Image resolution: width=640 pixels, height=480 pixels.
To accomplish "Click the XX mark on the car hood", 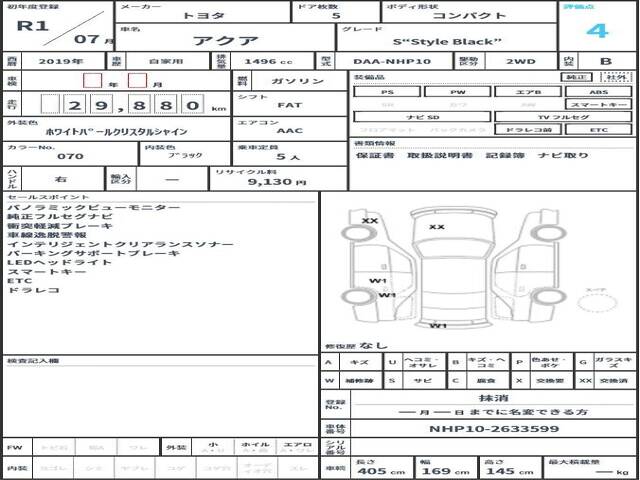I will [x=436, y=227].
